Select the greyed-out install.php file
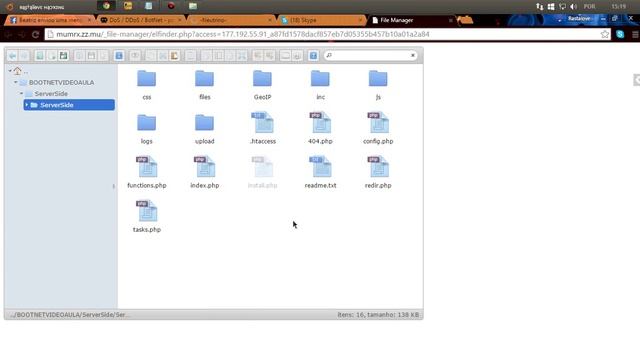Screen dimensions: 640x360 (262, 172)
